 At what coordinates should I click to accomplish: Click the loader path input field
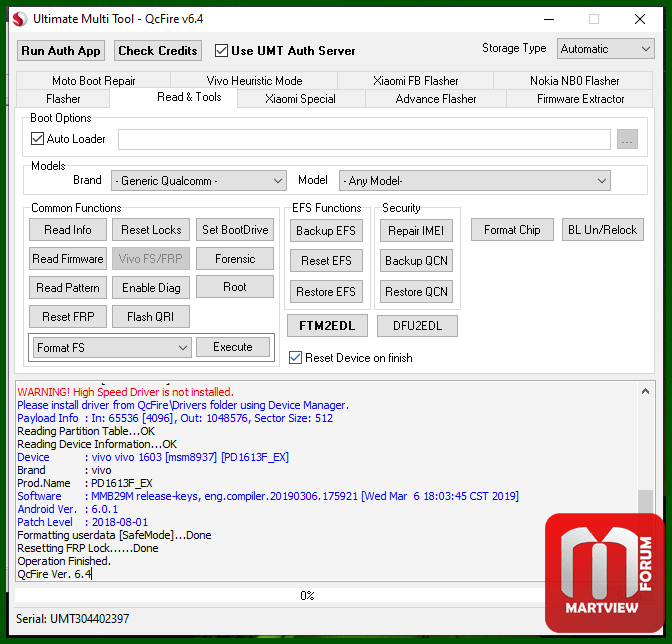coord(364,140)
